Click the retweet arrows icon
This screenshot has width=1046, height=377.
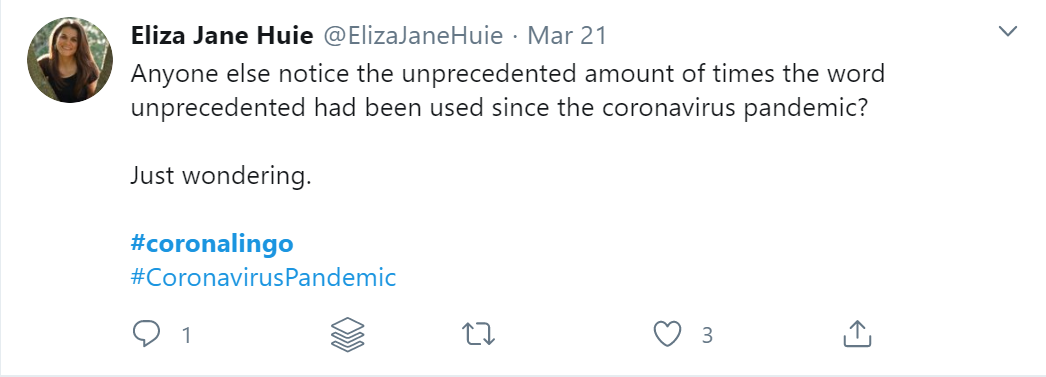pyautogui.click(x=479, y=334)
